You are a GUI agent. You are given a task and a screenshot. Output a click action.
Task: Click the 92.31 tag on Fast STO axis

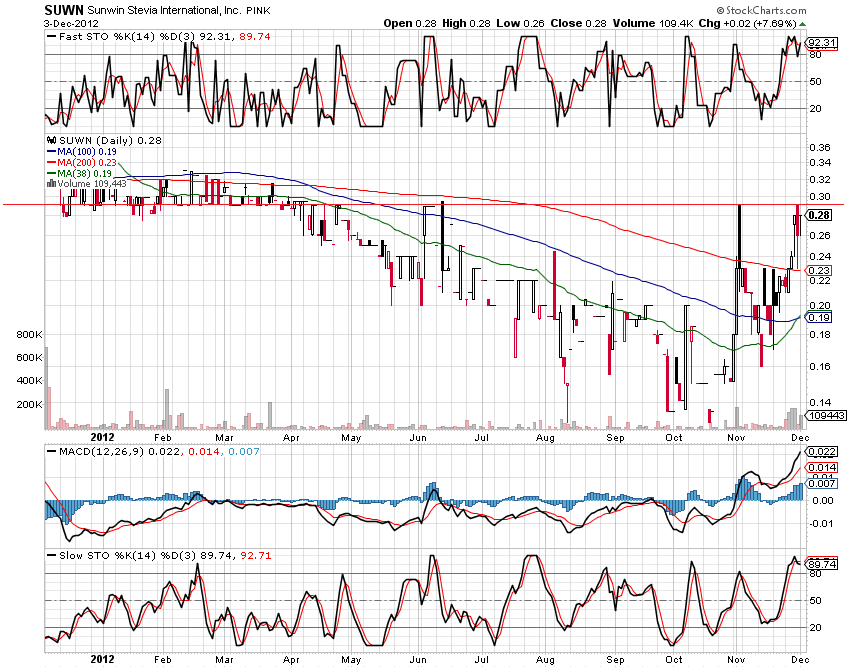pos(823,43)
